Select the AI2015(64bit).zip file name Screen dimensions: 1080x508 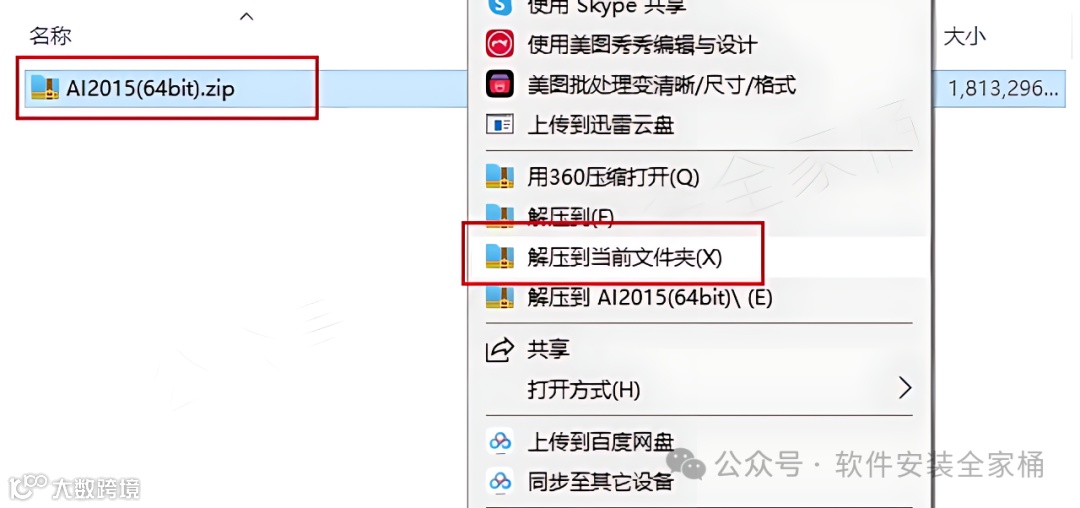[x=151, y=88]
